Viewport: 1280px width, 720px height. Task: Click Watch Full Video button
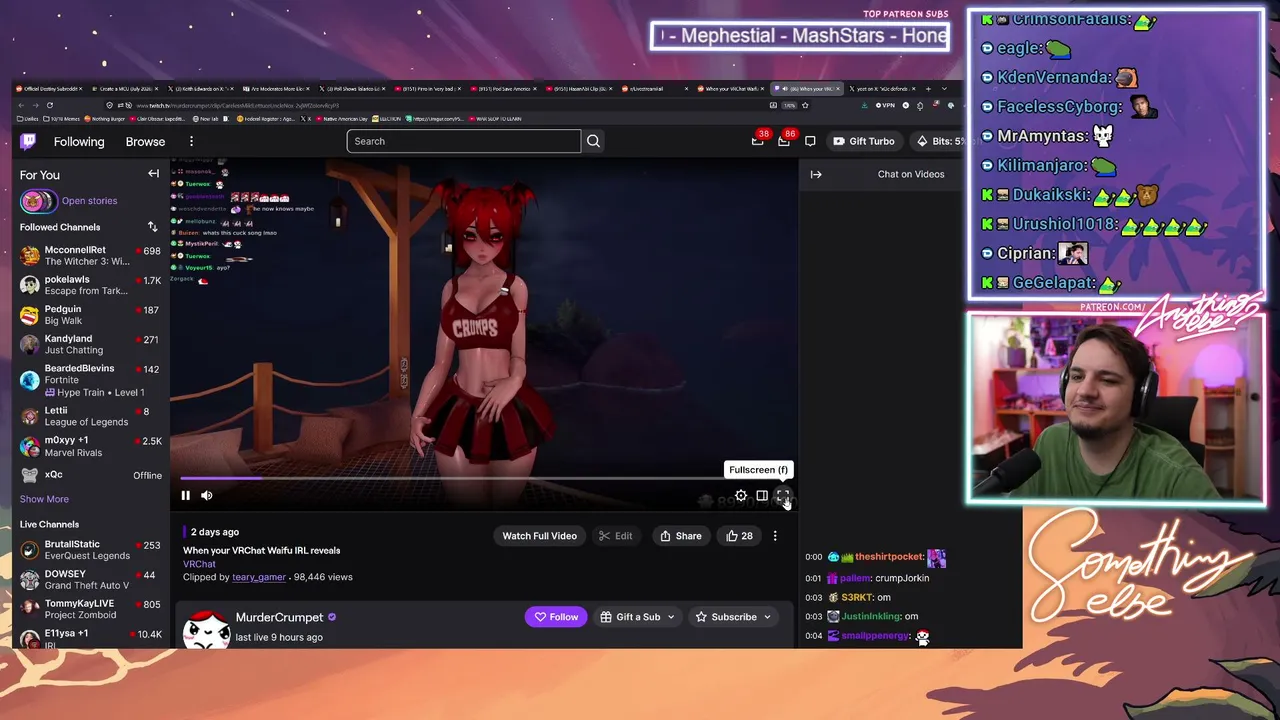pyautogui.click(x=539, y=536)
